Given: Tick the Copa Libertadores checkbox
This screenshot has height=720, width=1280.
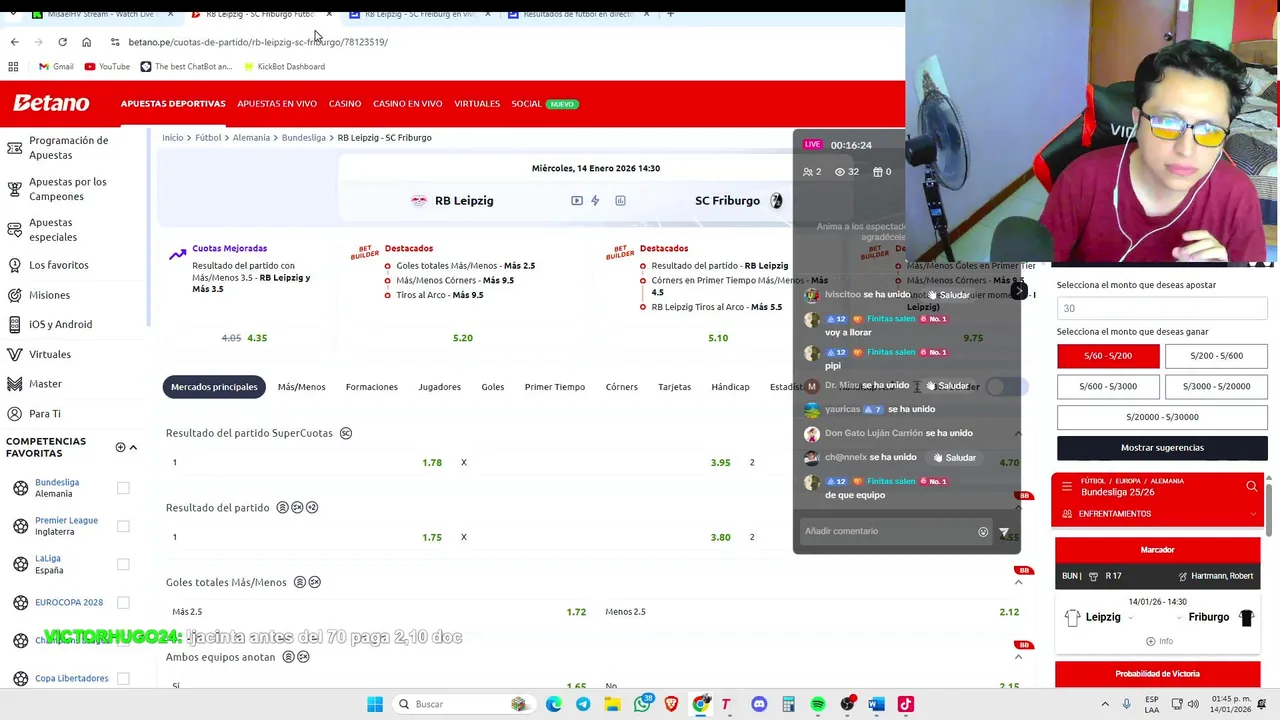Looking at the screenshot, I should coord(123,678).
